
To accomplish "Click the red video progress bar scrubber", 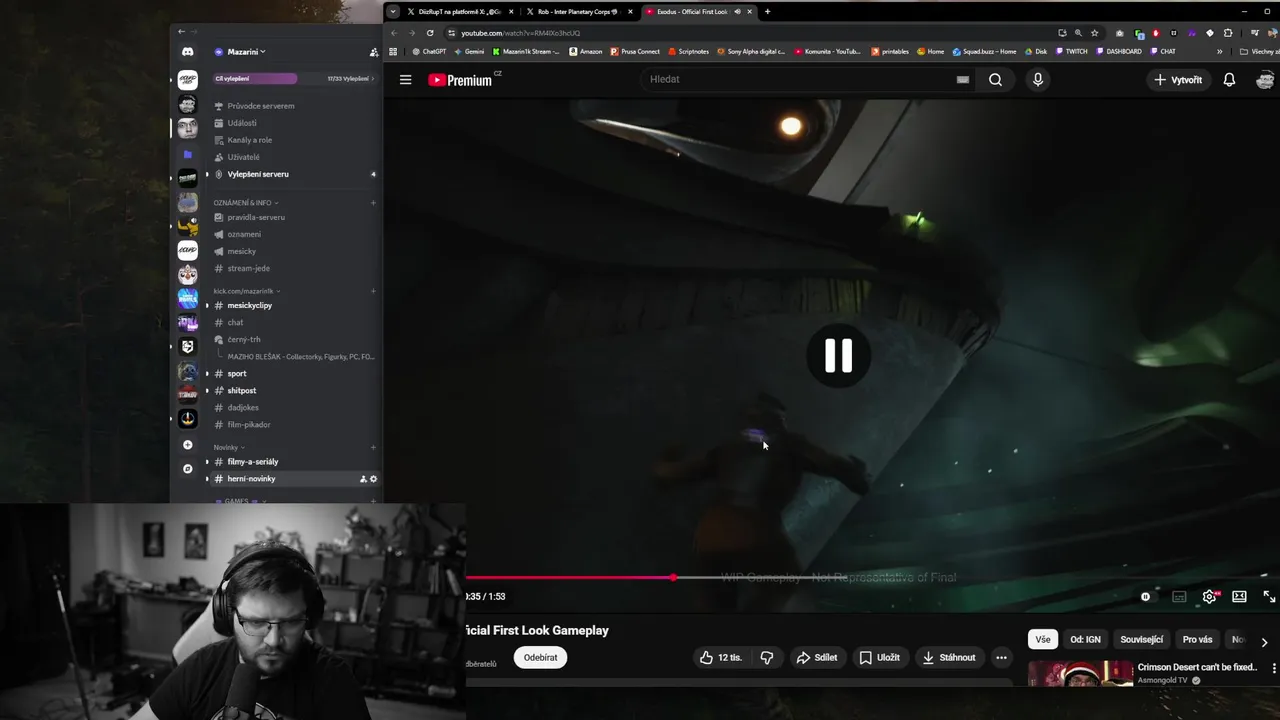I will click(673, 577).
